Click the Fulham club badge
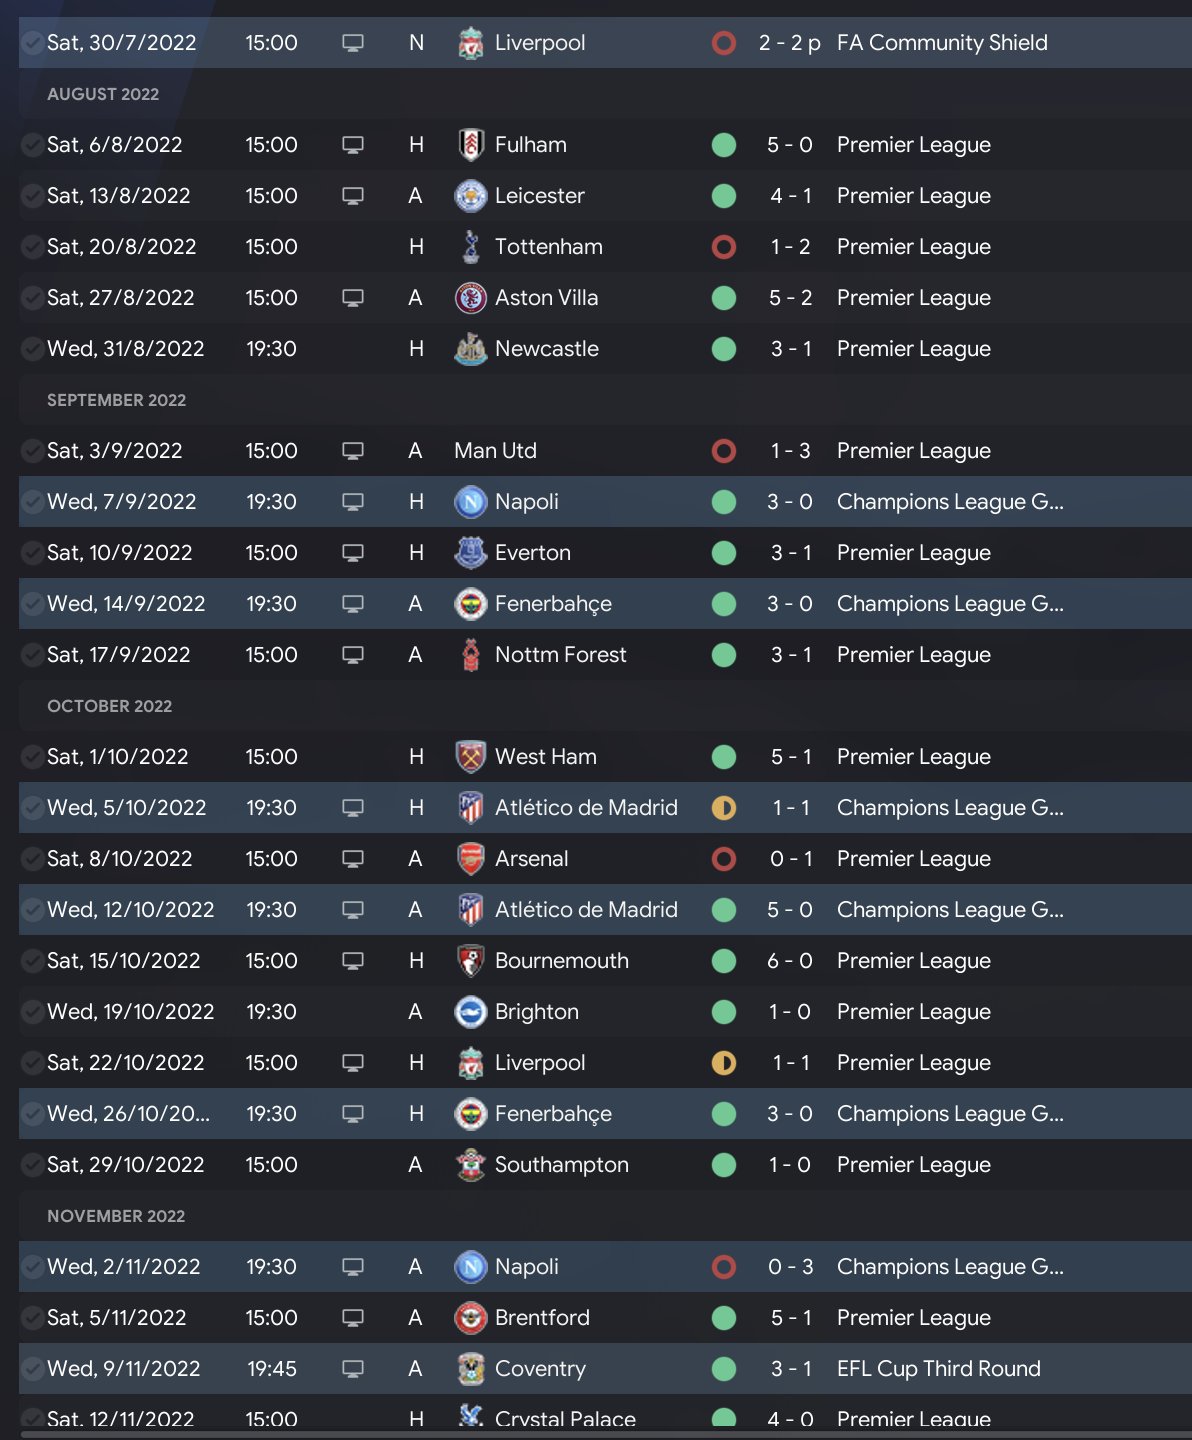Screen dimensions: 1192x1440 click(x=470, y=145)
